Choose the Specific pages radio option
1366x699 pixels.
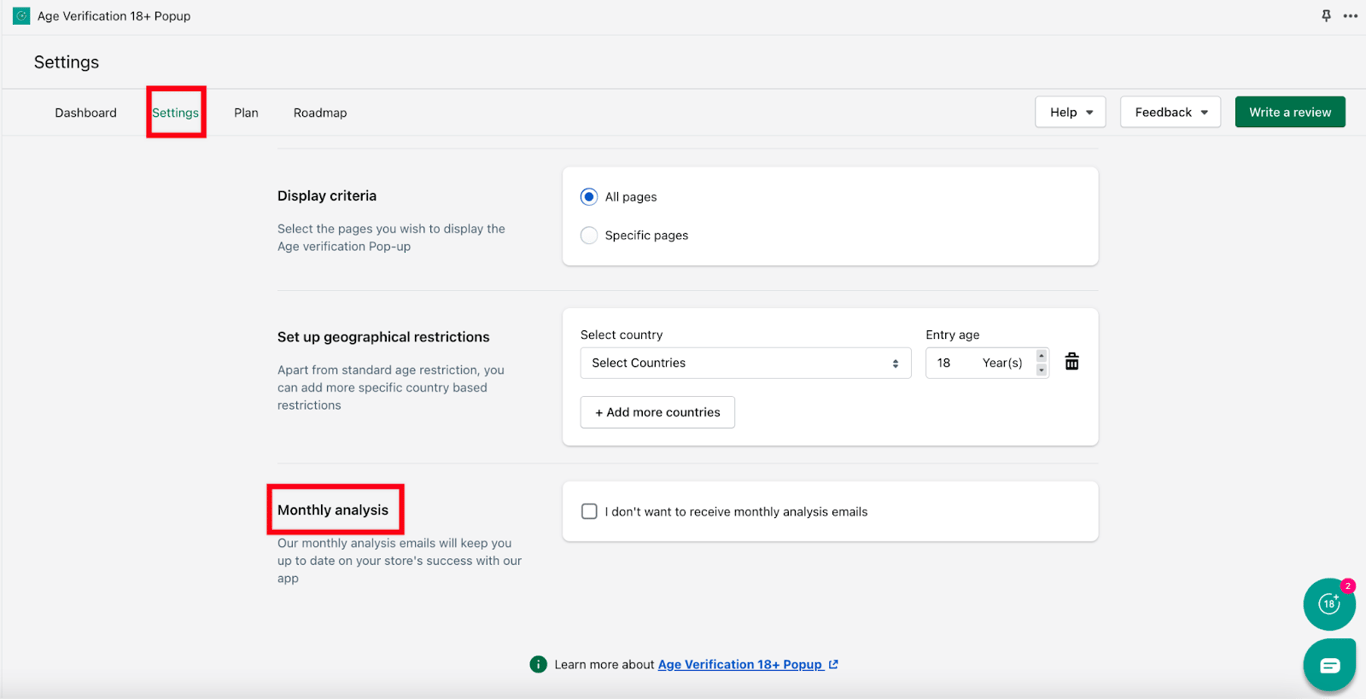[589, 235]
